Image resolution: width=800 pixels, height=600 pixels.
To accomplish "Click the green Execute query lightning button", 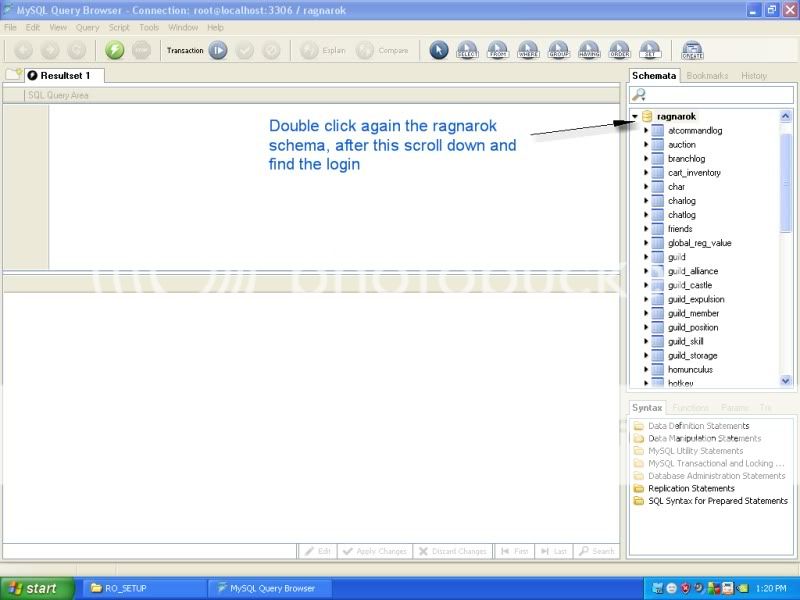I will coord(115,50).
